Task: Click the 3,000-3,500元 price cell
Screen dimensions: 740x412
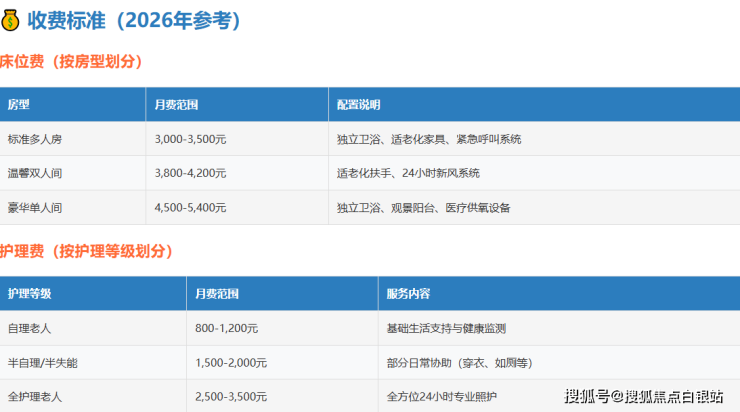Action: tap(190, 139)
